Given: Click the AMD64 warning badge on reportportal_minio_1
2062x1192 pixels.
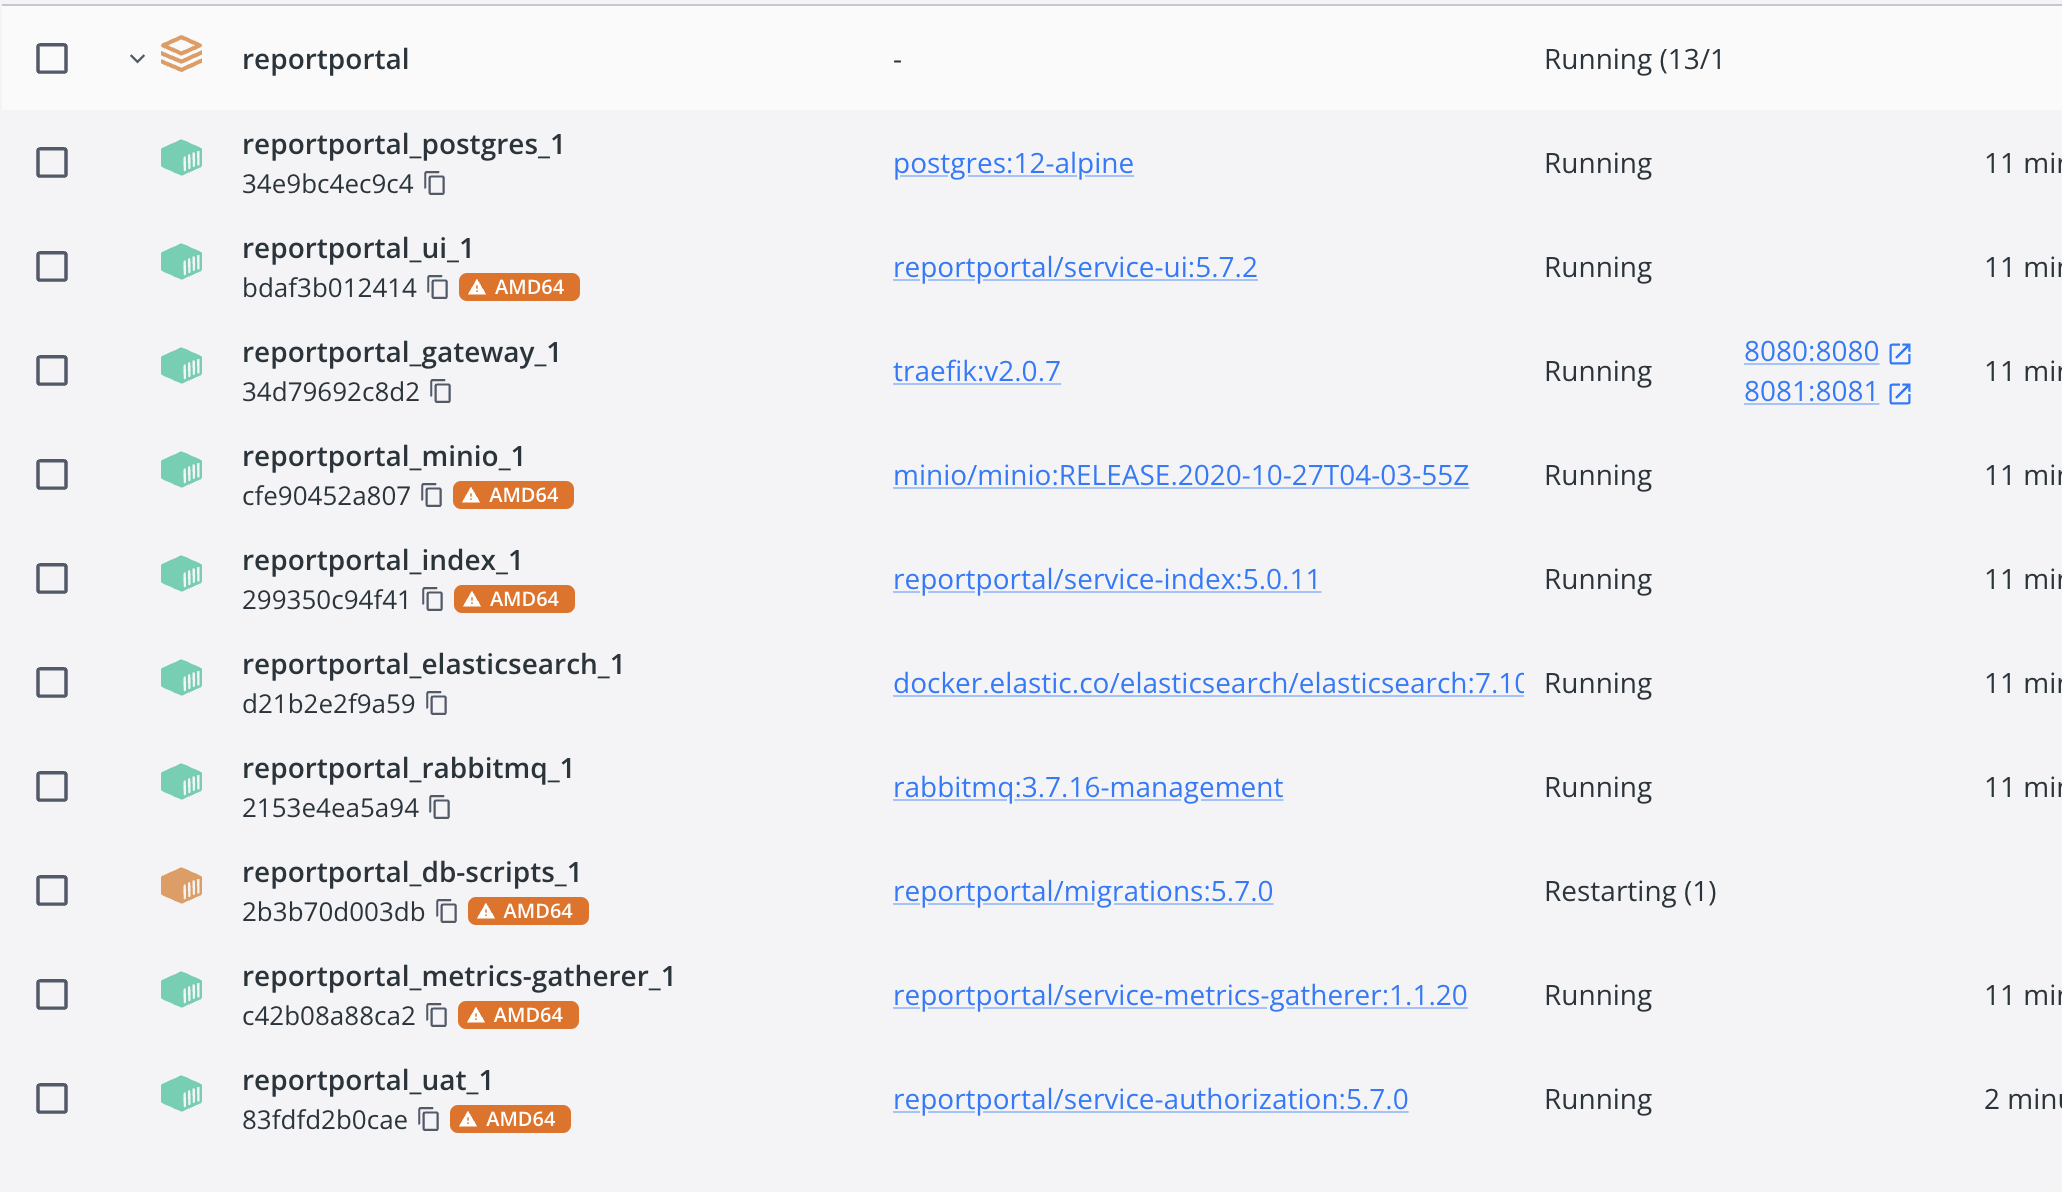Looking at the screenshot, I should tap(513, 494).
